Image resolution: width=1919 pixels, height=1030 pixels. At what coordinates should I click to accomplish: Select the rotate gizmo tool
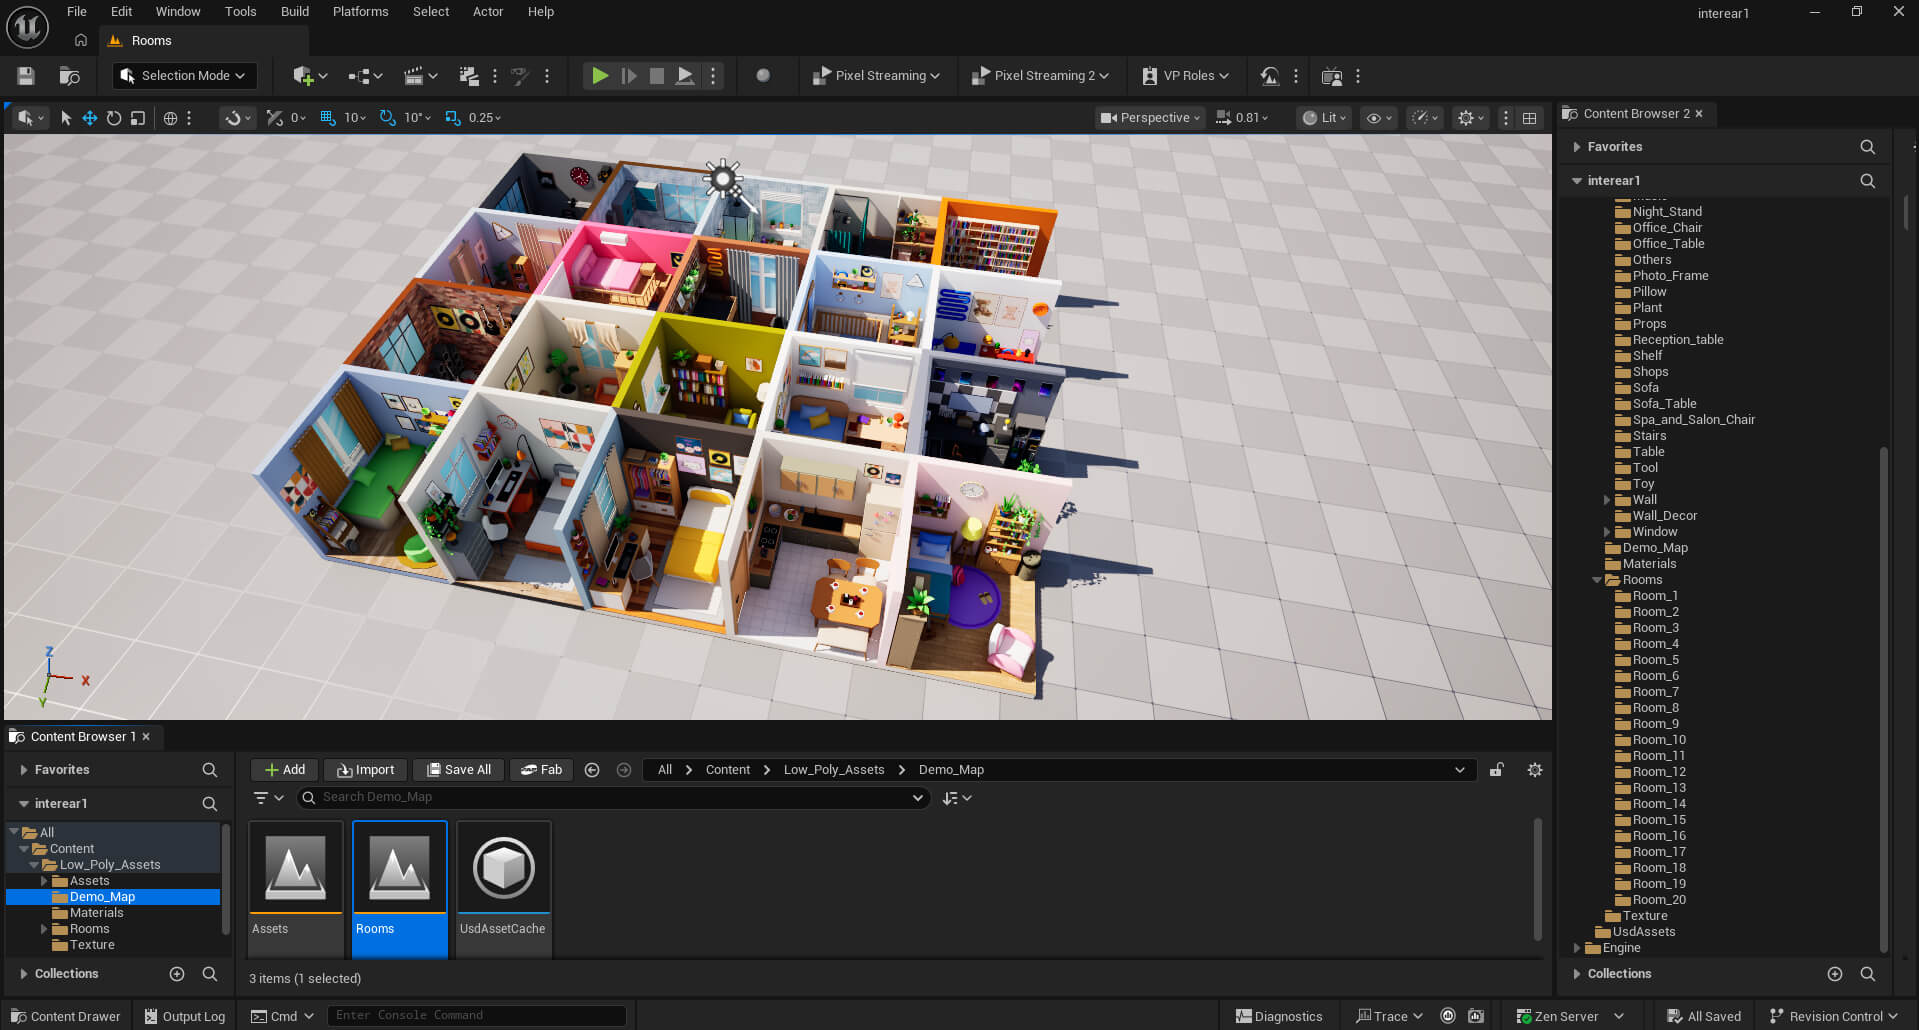pos(114,118)
